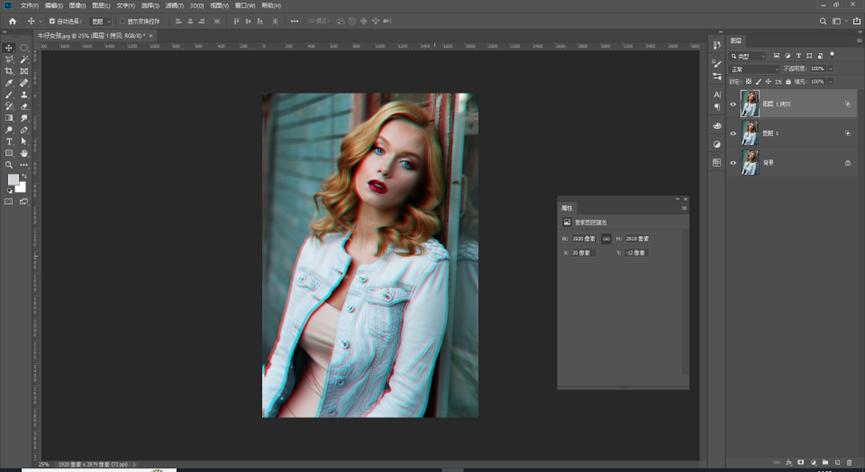865x472 pixels.
Task: Select the Horizontal Type tool
Action: [x=9, y=142]
